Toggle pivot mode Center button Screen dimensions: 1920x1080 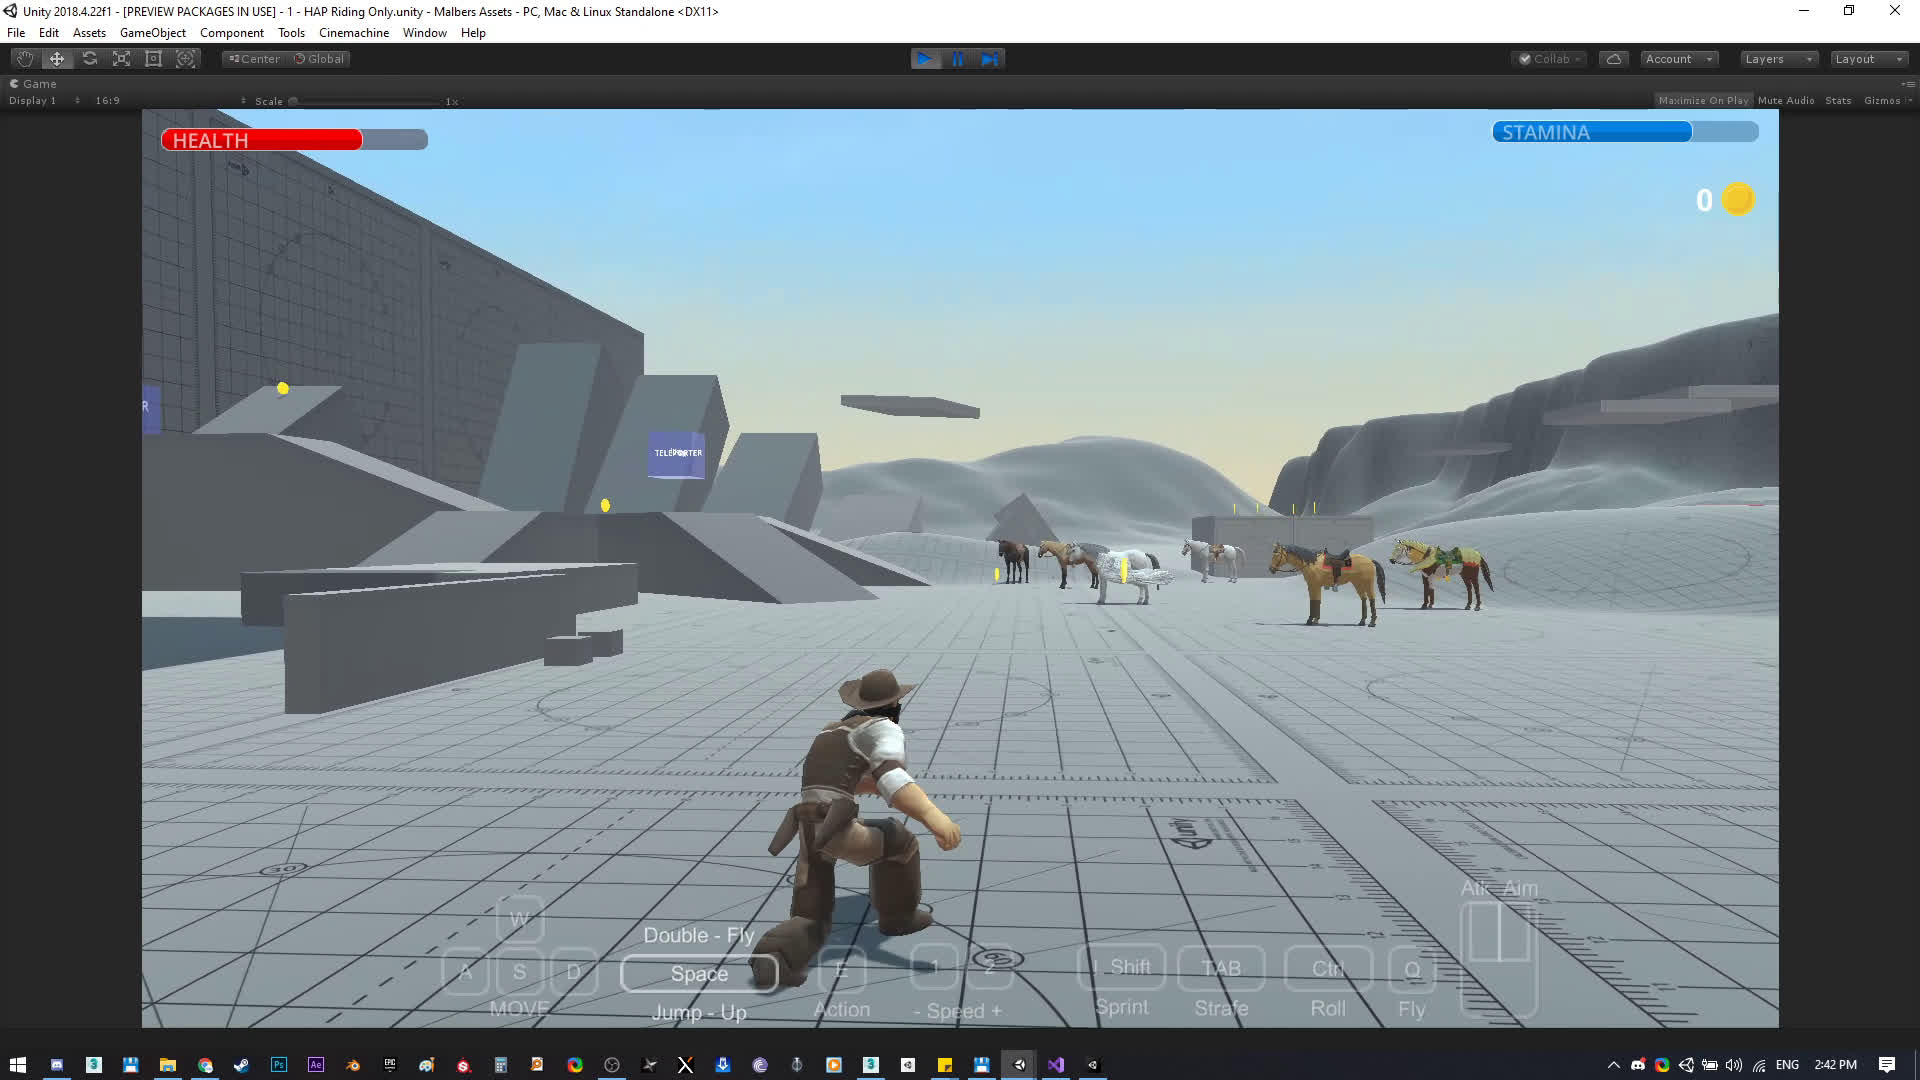pyautogui.click(x=254, y=59)
